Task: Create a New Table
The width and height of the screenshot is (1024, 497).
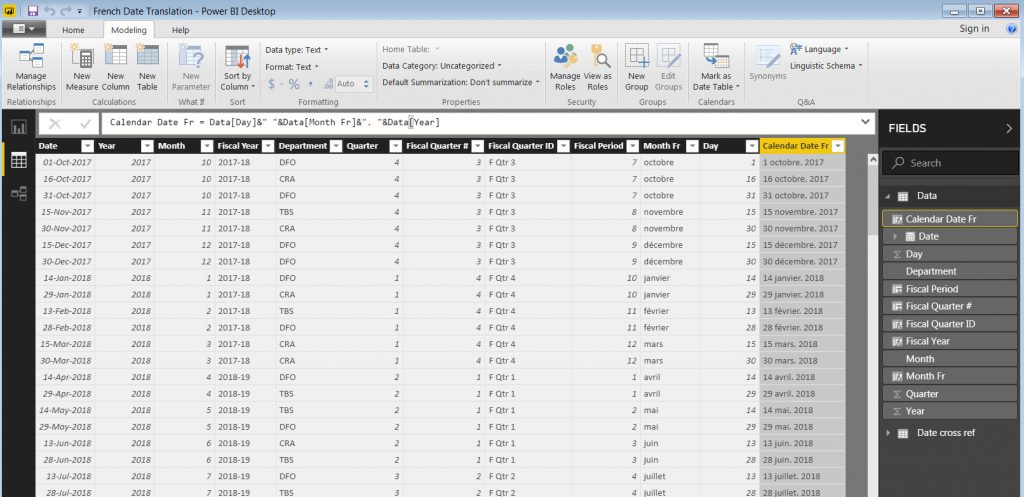Action: pos(147,60)
